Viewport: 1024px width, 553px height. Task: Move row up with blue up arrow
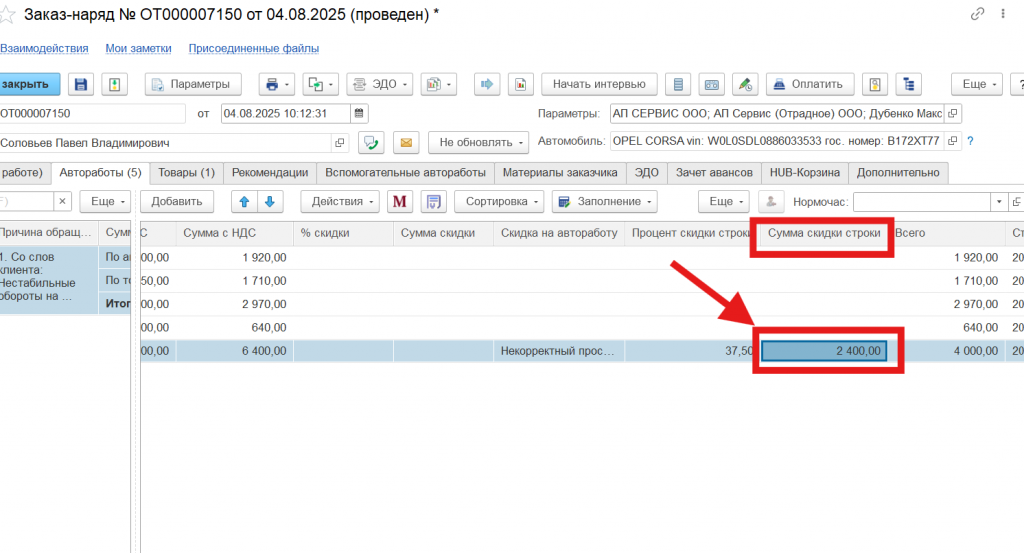pos(243,201)
